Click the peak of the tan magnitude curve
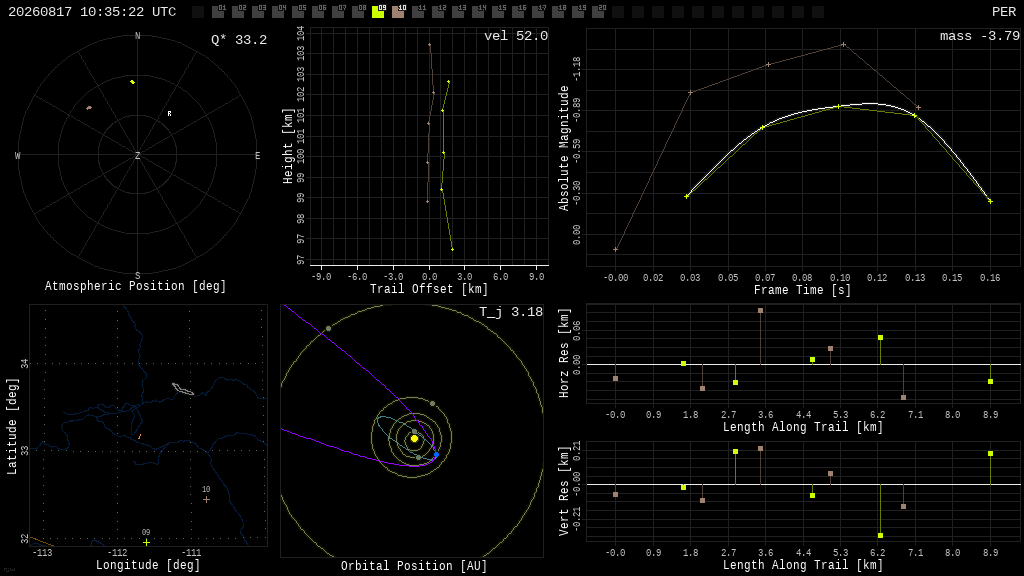The height and width of the screenshot is (576, 1024). click(x=843, y=44)
